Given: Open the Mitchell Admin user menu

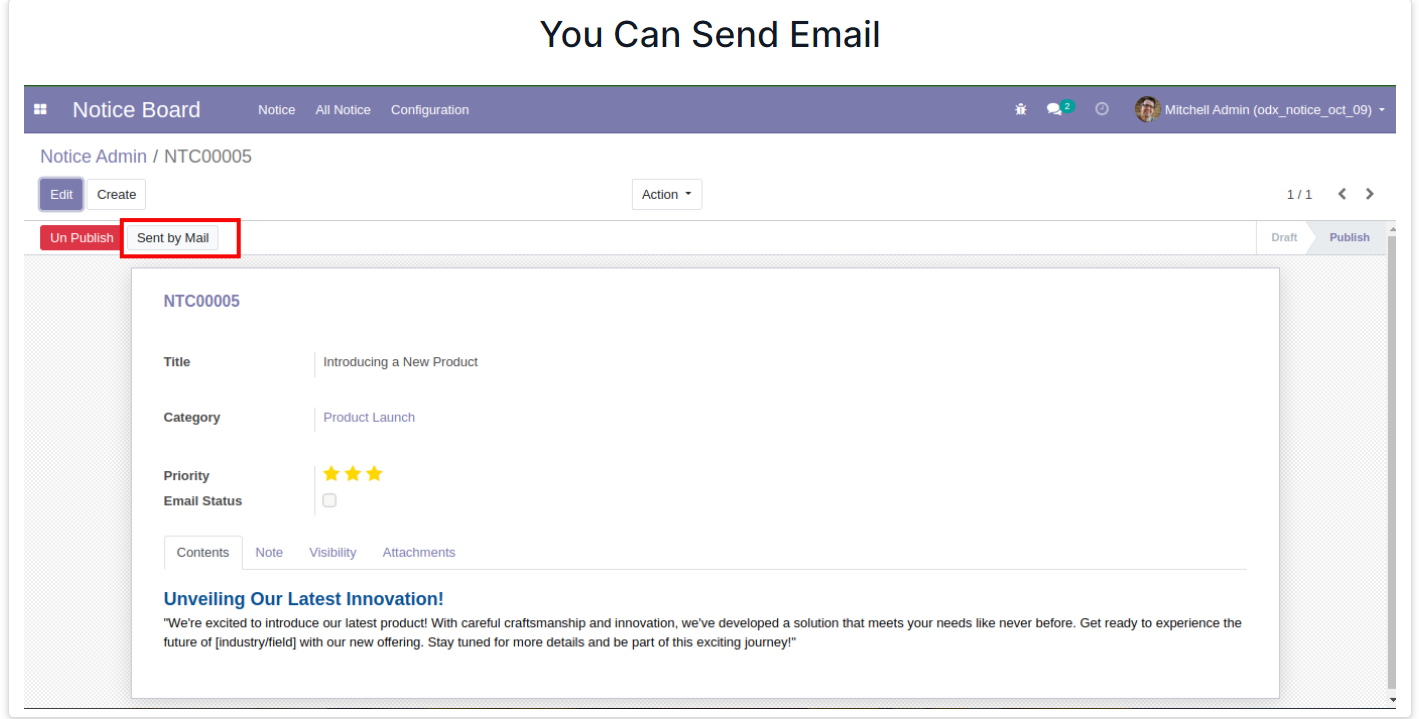Looking at the screenshot, I should (x=1260, y=110).
